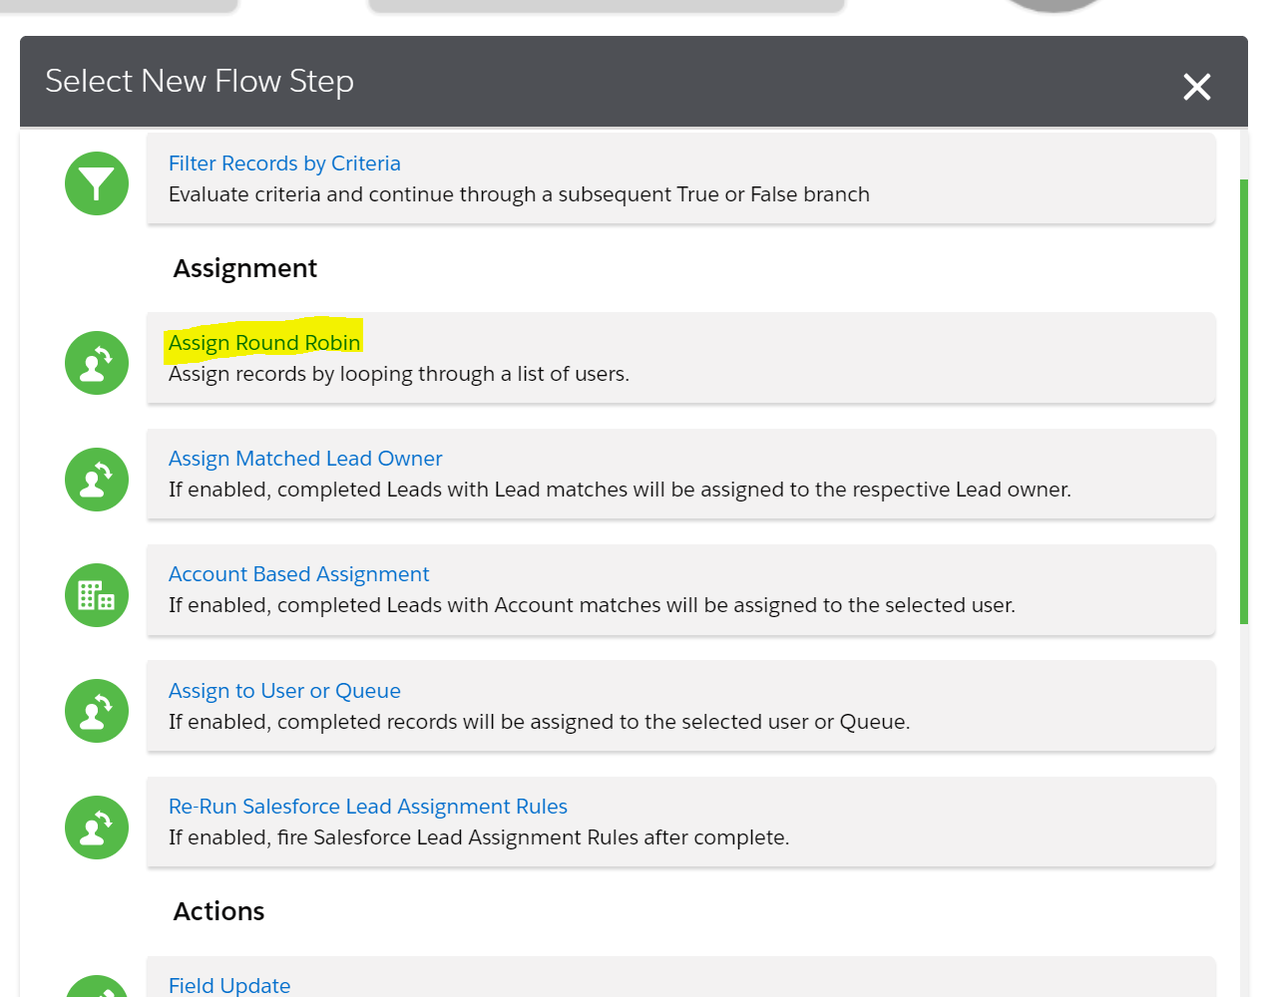Click the Assign Matched Lead Owner icon

[97, 479]
